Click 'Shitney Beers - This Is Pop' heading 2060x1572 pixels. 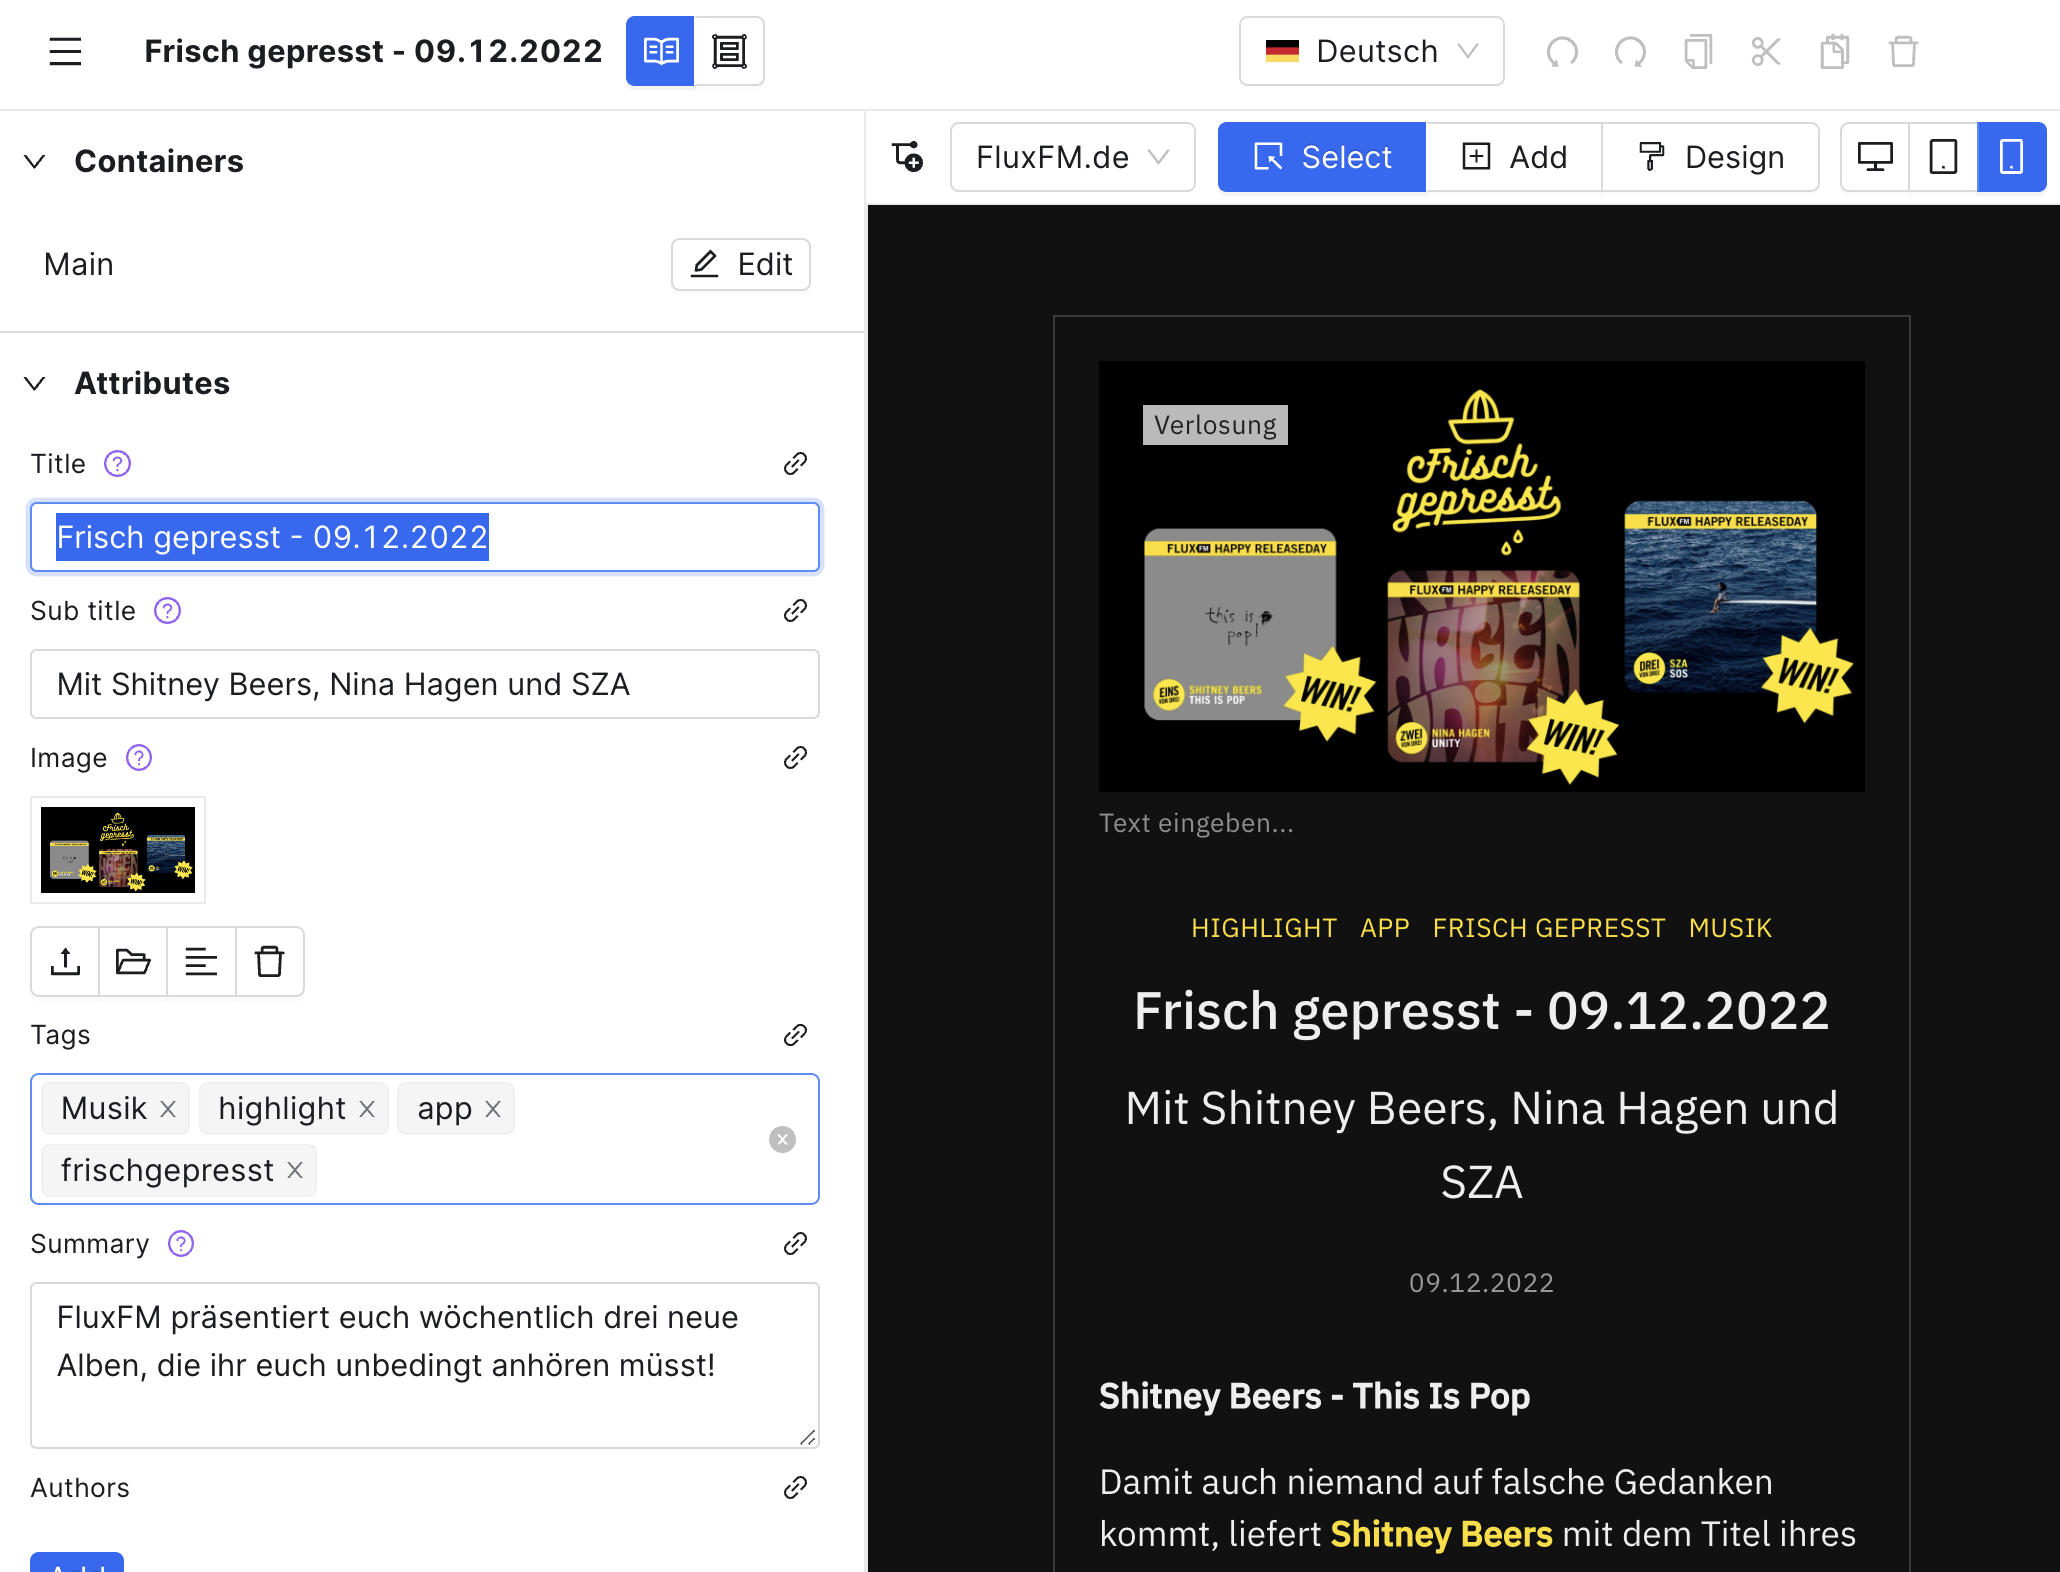(x=1314, y=1396)
